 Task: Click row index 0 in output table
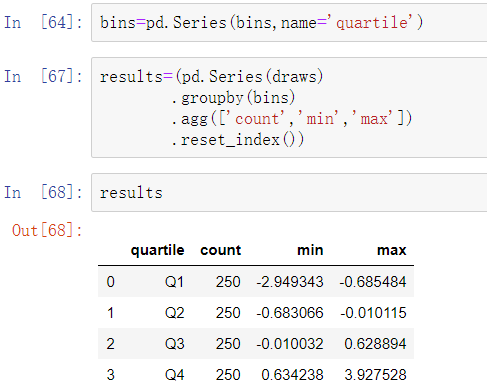111,282
